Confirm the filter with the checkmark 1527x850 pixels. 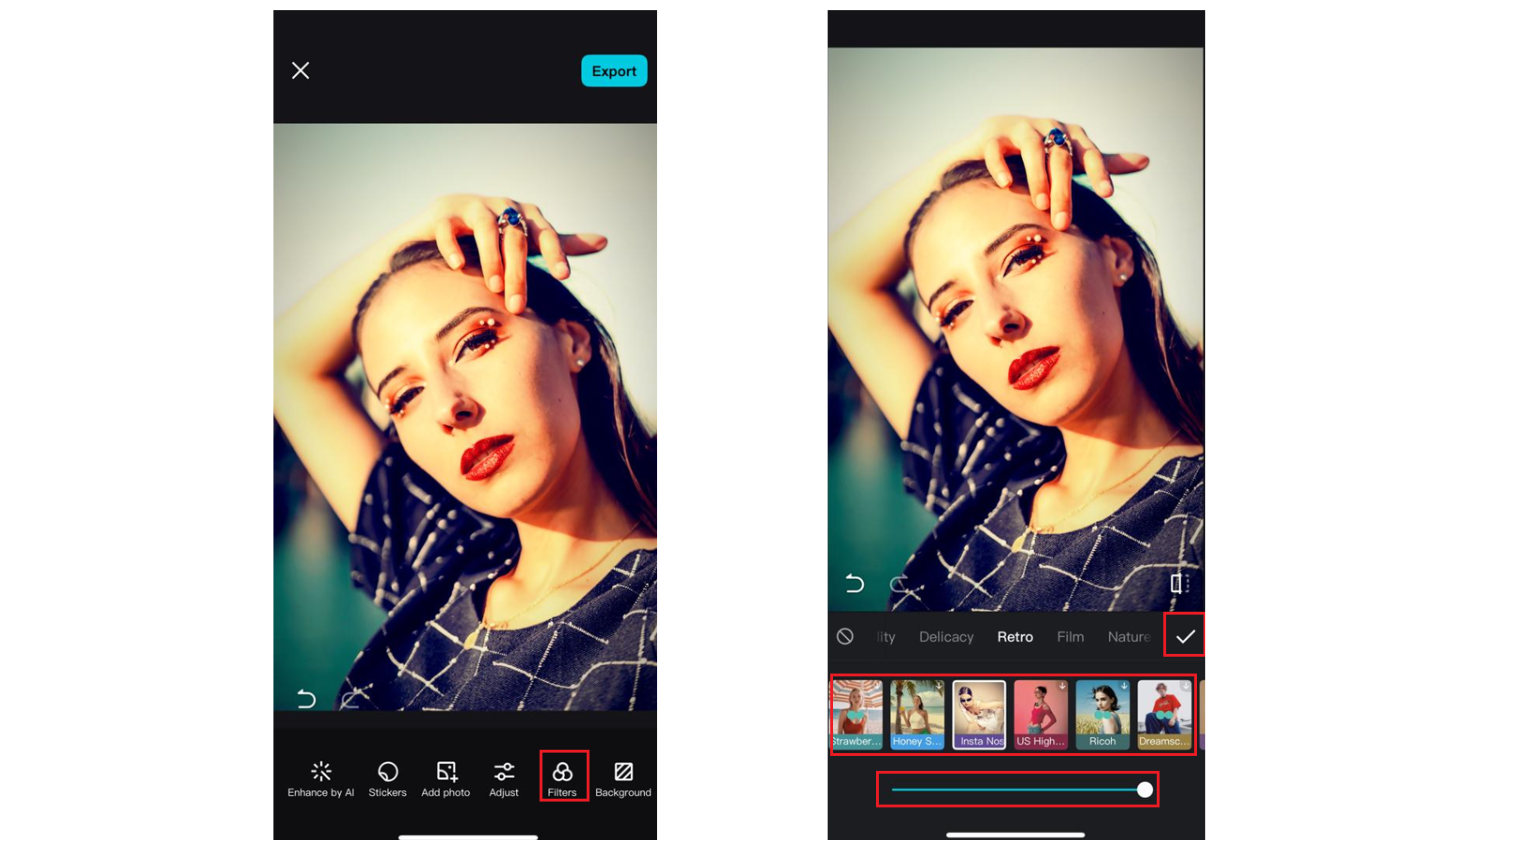click(x=1185, y=636)
